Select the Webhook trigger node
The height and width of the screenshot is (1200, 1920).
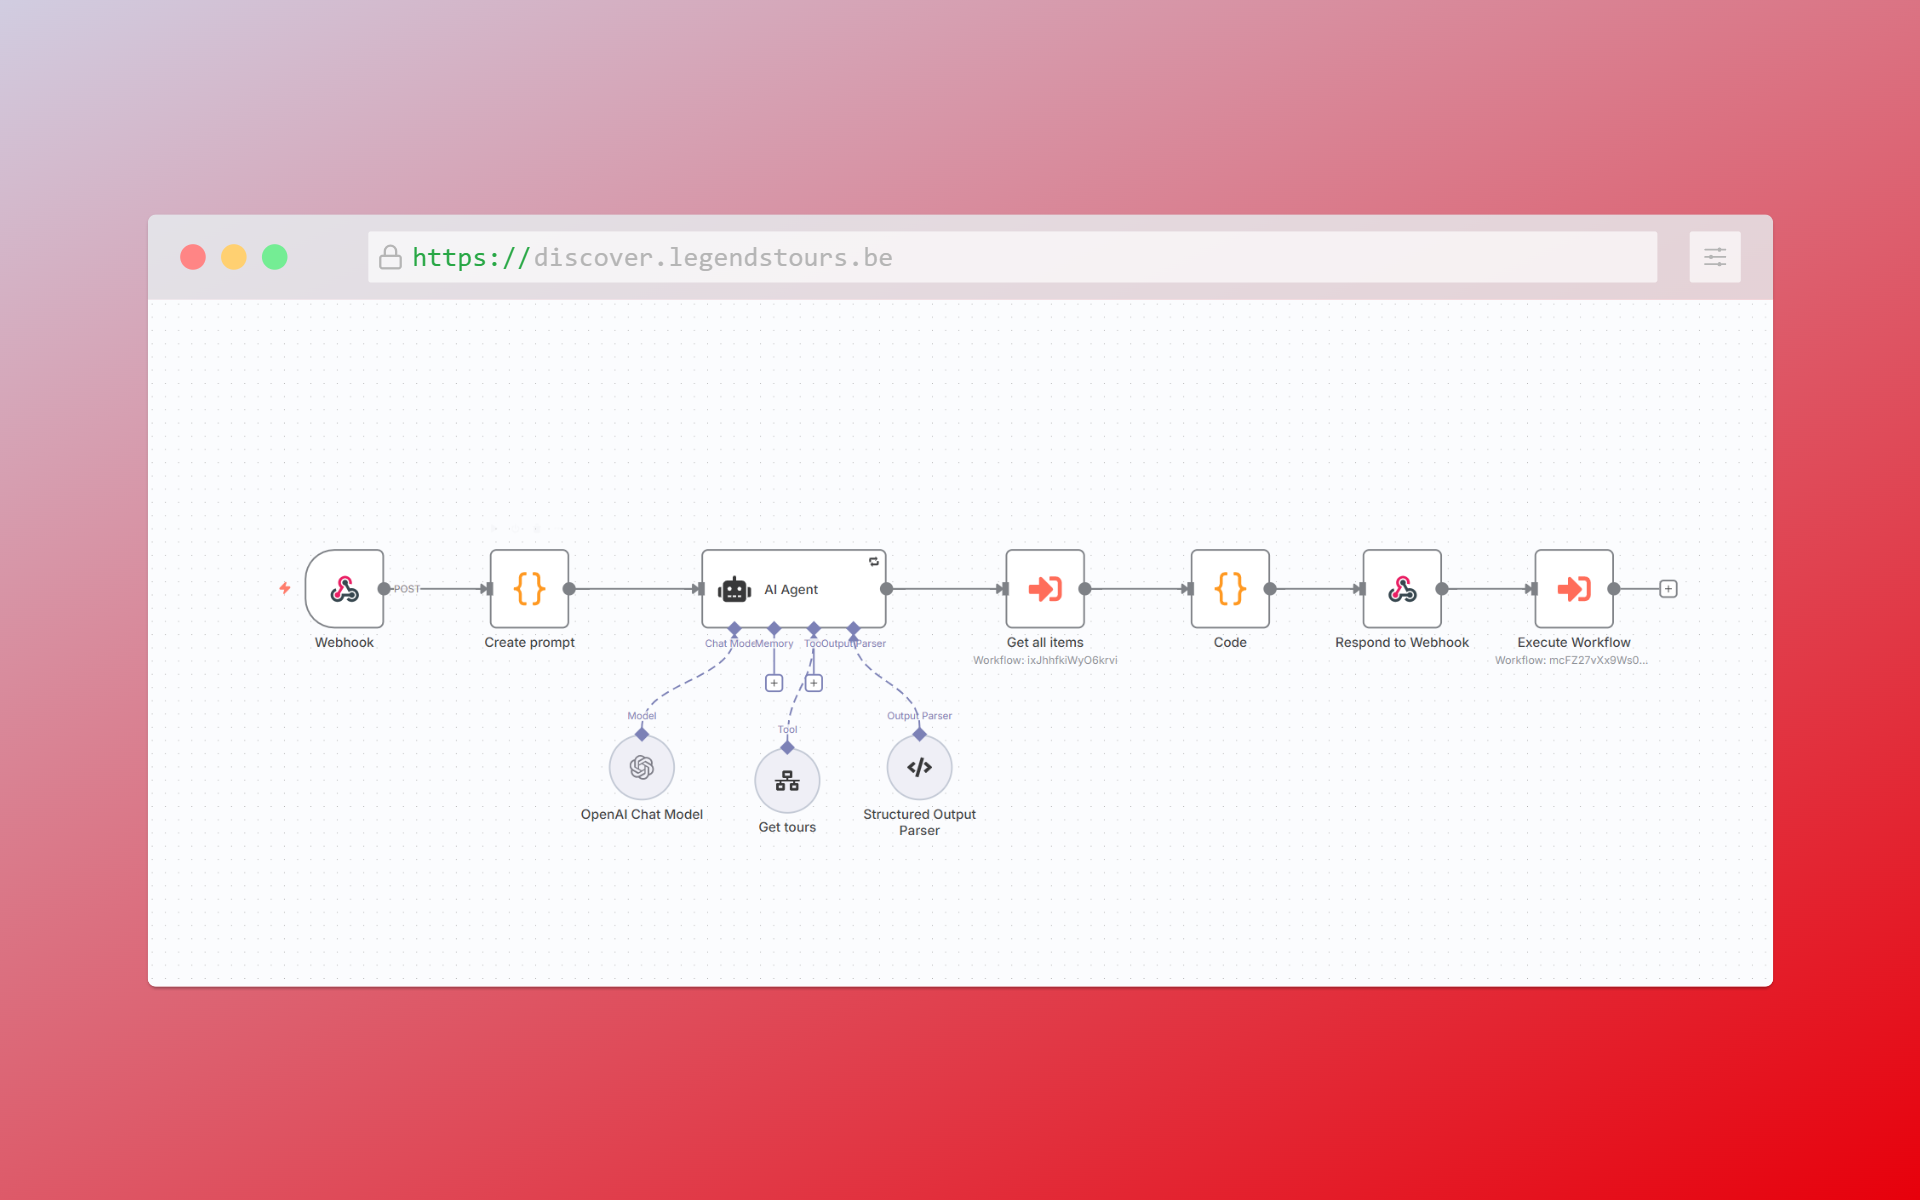pos(344,589)
